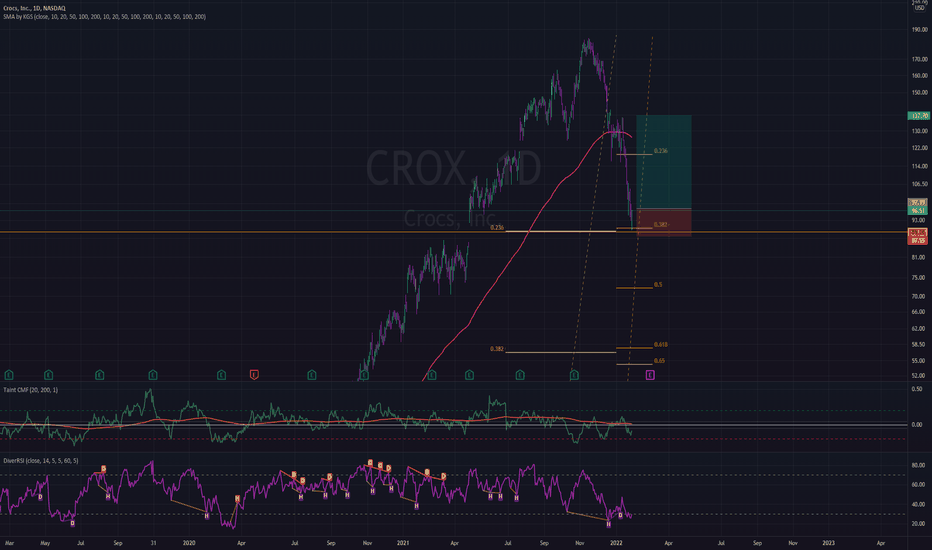Open the USD currency selector
Viewport: 932px width, 550px height.
[919, 8]
